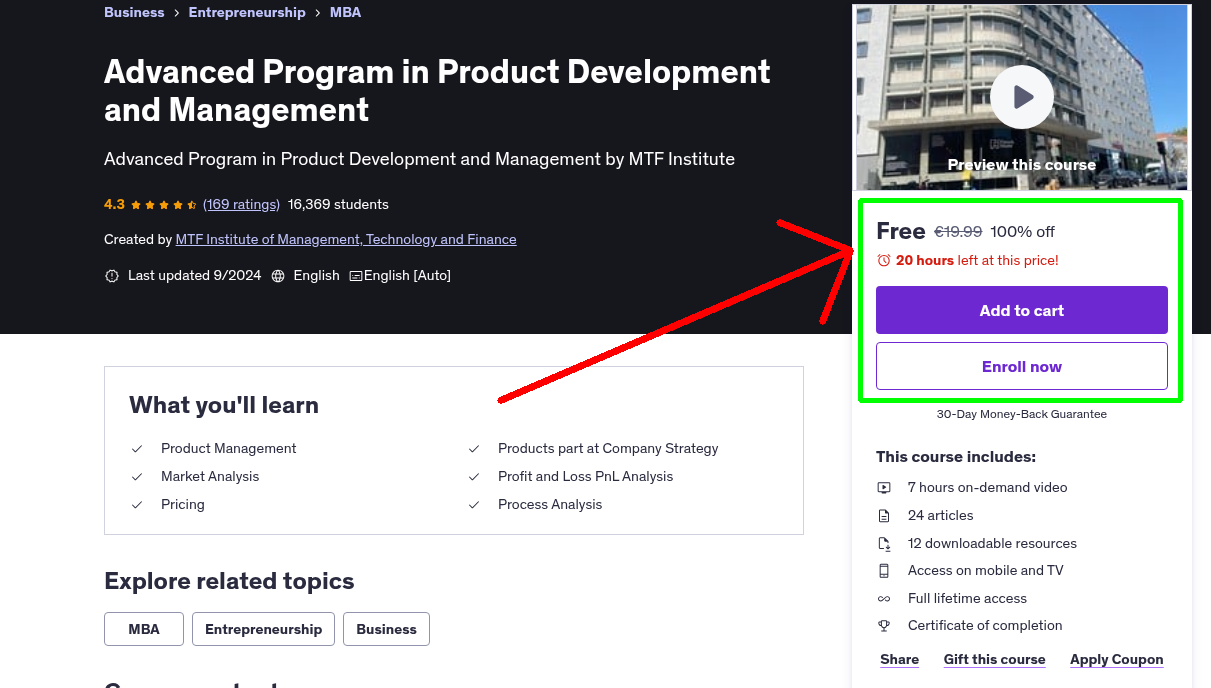Click the course preview thumbnail image

1022,97
